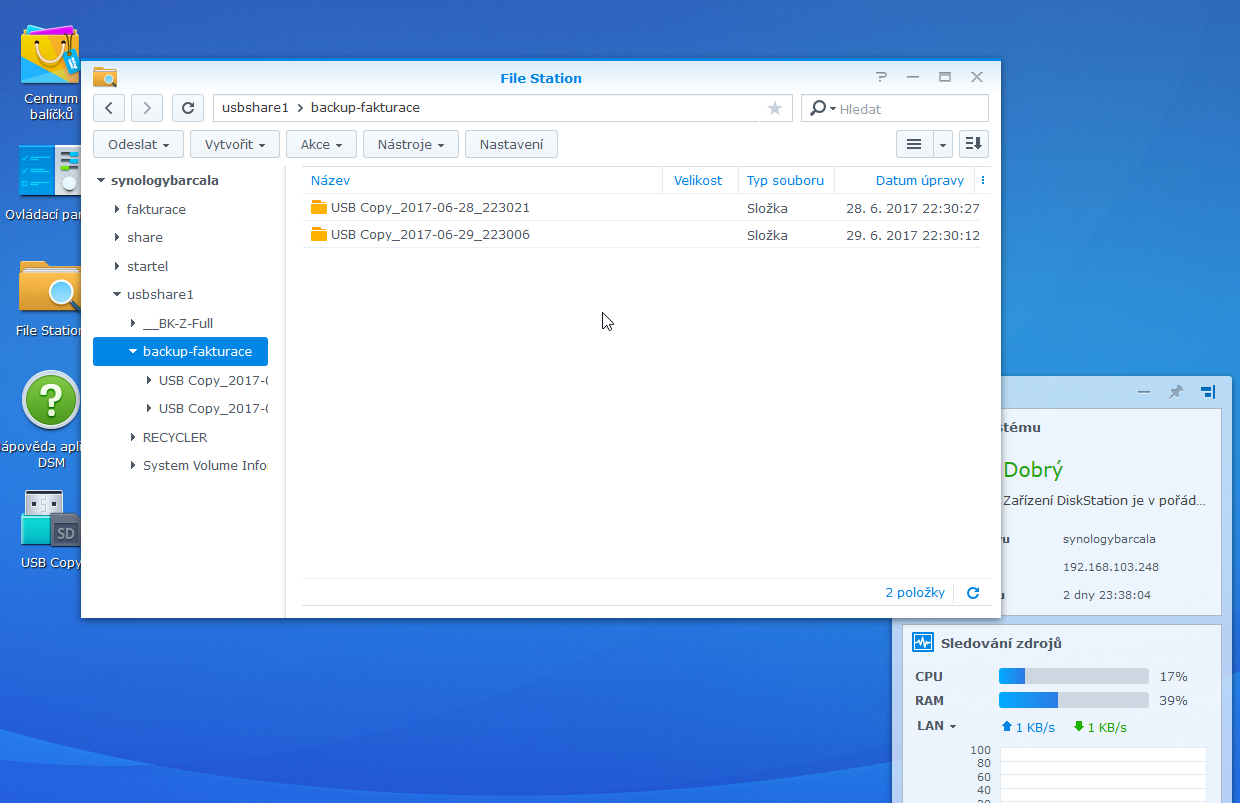Viewport: 1240px width, 803px height.
Task: Select System Volume Info tree item
Action: [205, 466]
